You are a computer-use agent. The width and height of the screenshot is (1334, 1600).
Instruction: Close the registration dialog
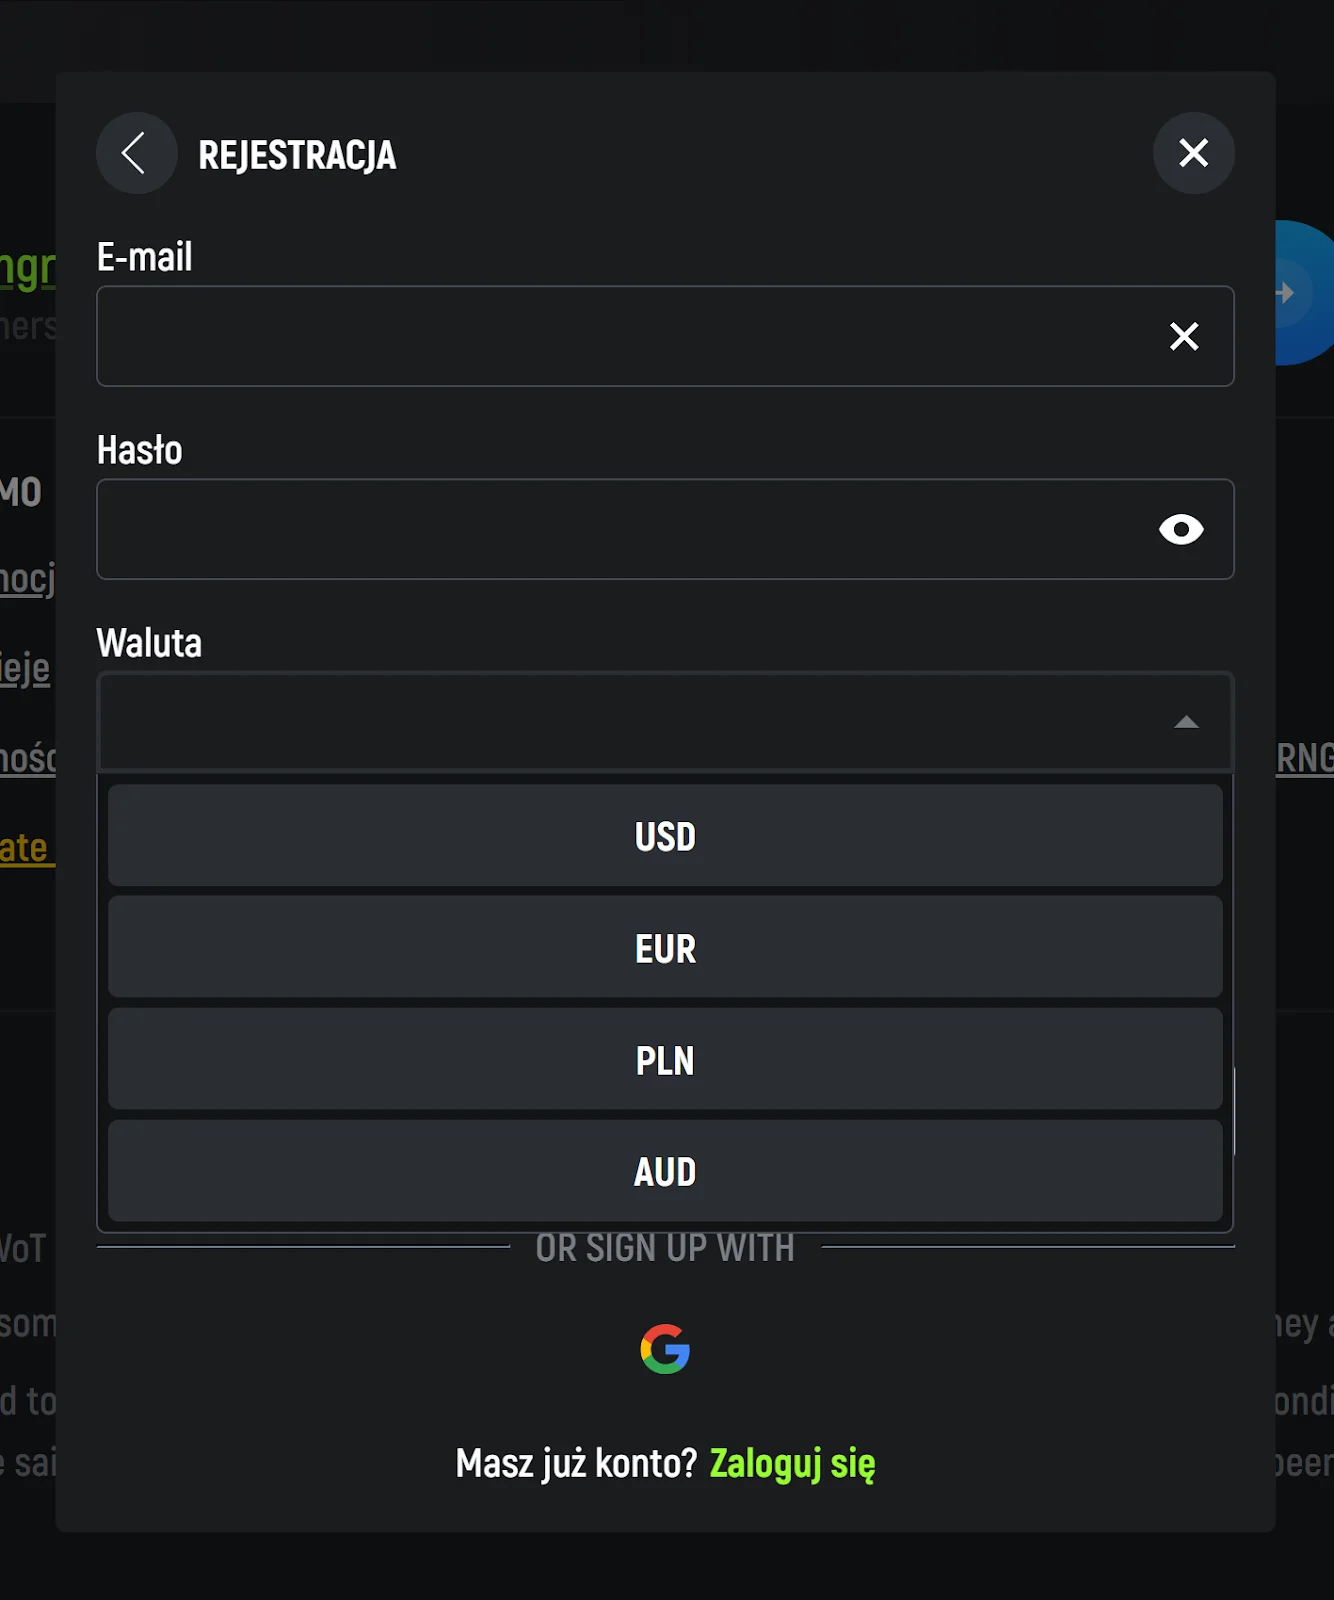(1193, 153)
